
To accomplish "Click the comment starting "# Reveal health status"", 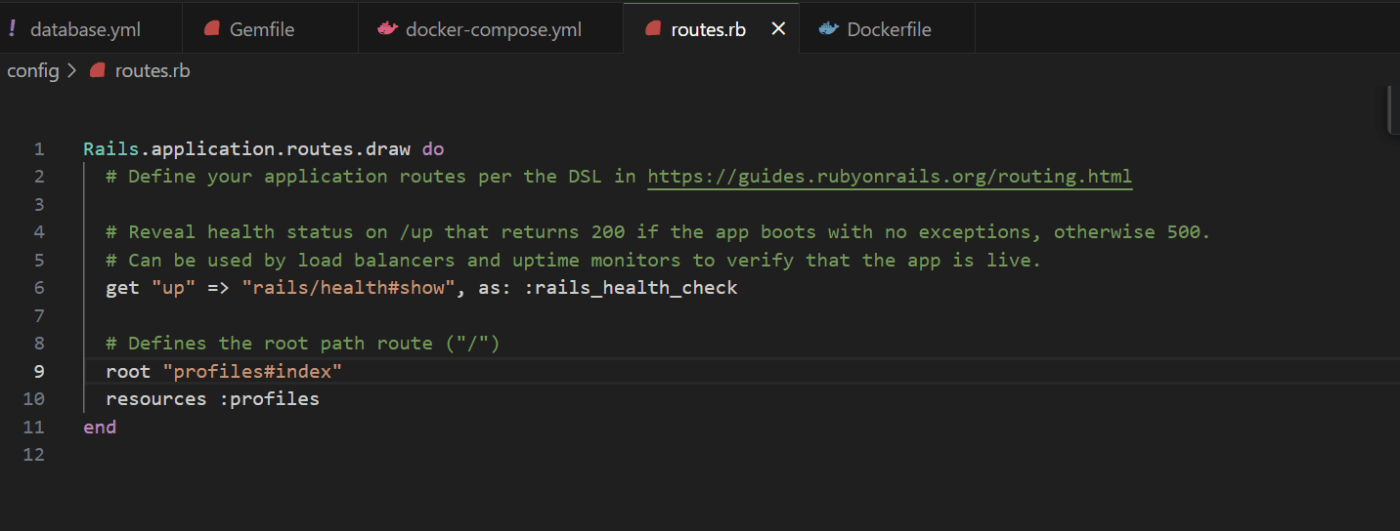I will click(x=658, y=232).
